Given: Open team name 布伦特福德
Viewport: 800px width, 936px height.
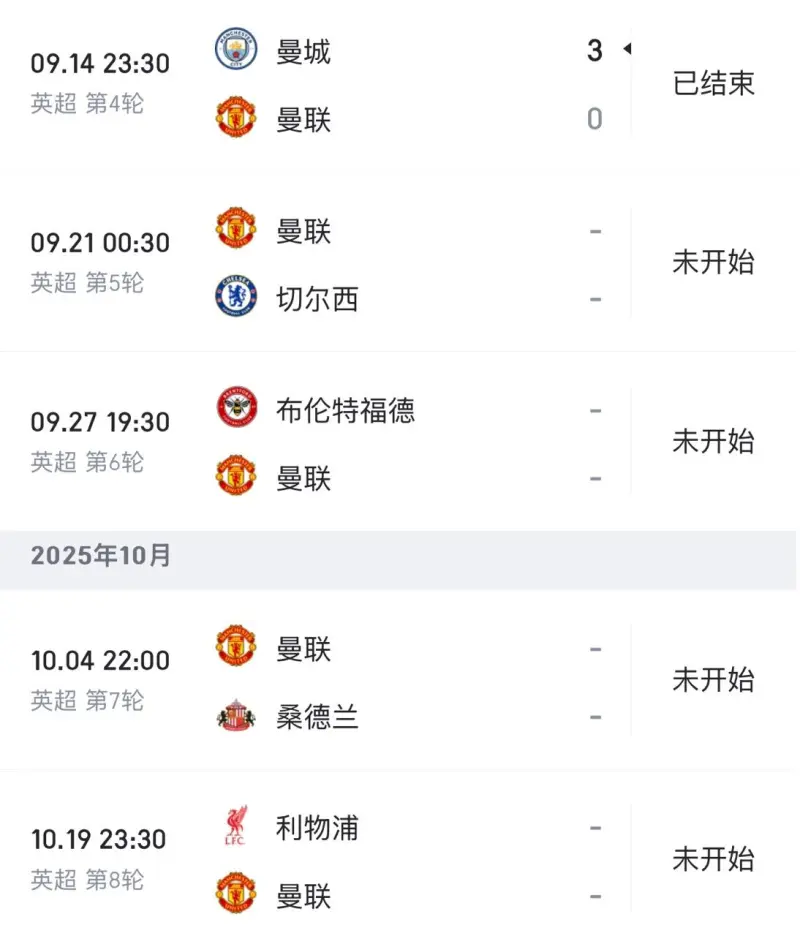Looking at the screenshot, I should [345, 411].
